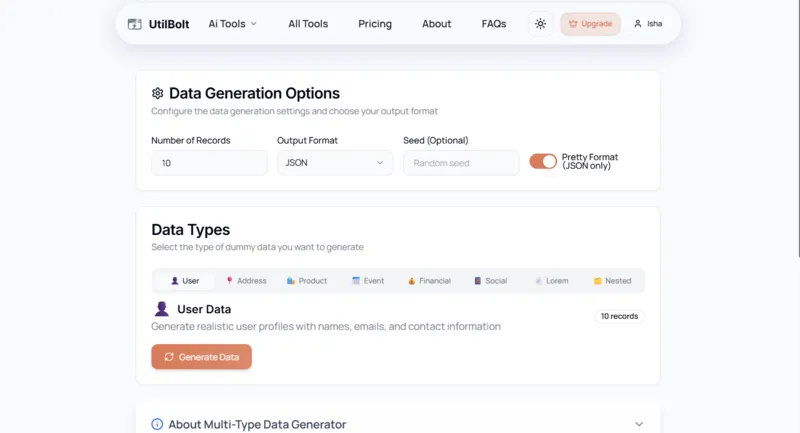Image resolution: width=800 pixels, height=433 pixels.
Task: Open the Ai Tools dropdown menu
Action: (232, 24)
